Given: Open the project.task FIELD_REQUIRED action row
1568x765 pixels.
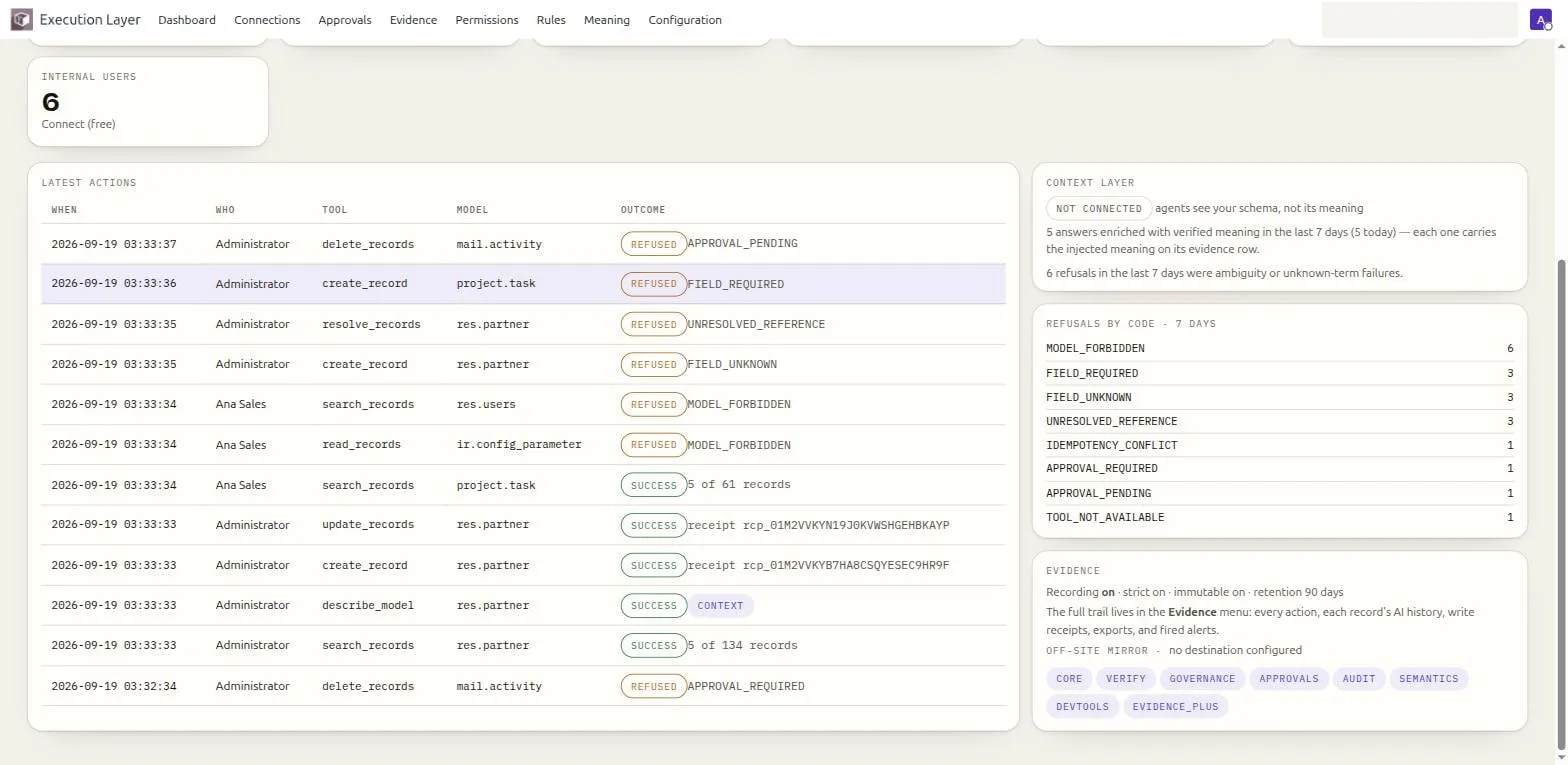Looking at the screenshot, I should pos(523,284).
